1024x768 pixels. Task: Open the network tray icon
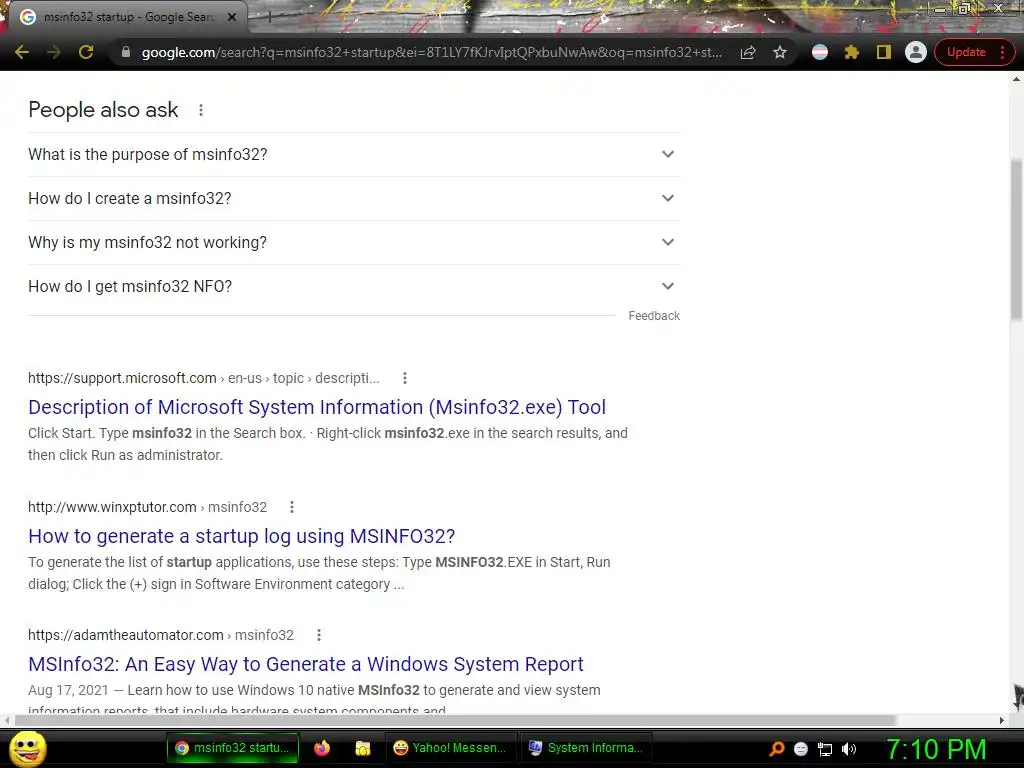pos(825,749)
